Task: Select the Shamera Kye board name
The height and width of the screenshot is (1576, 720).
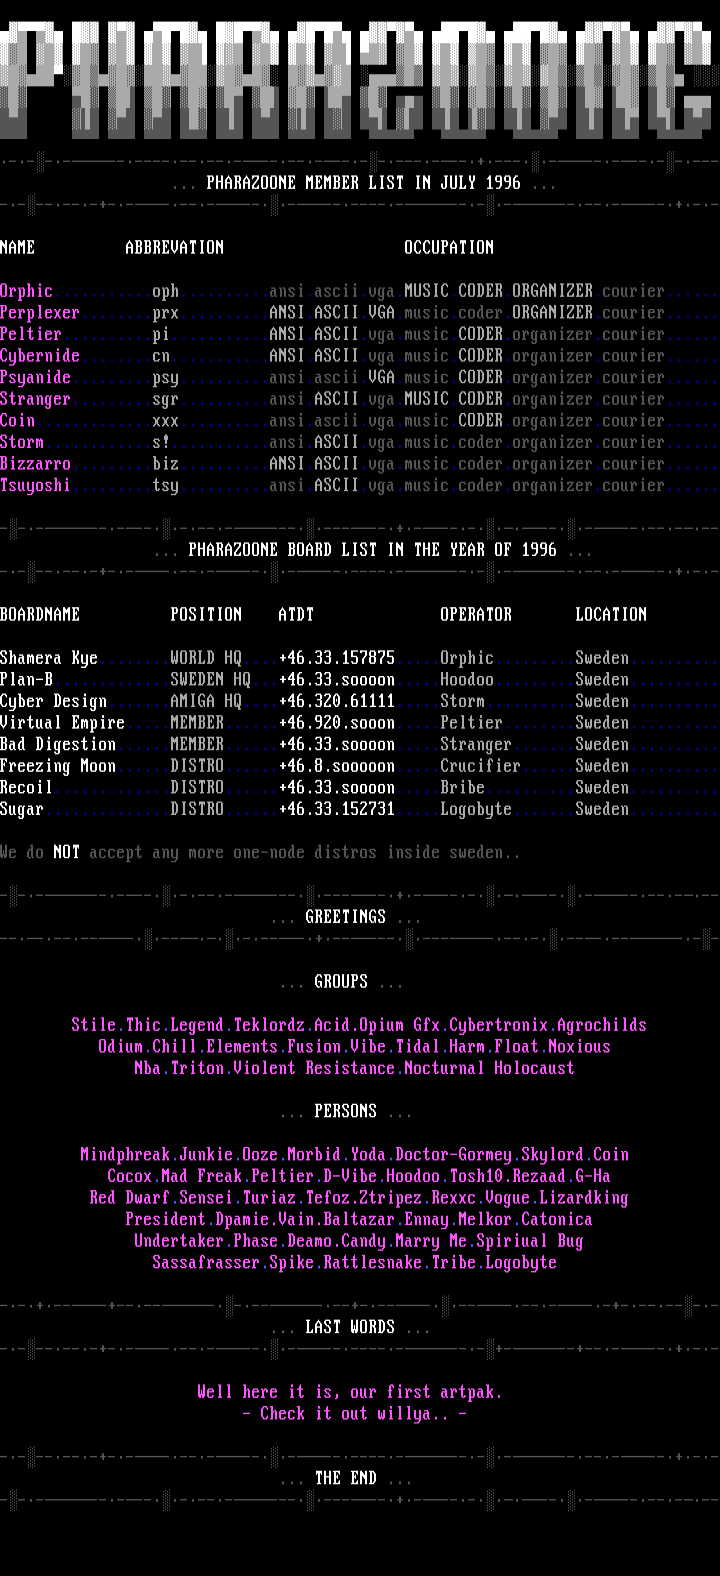Action: coord(49,658)
